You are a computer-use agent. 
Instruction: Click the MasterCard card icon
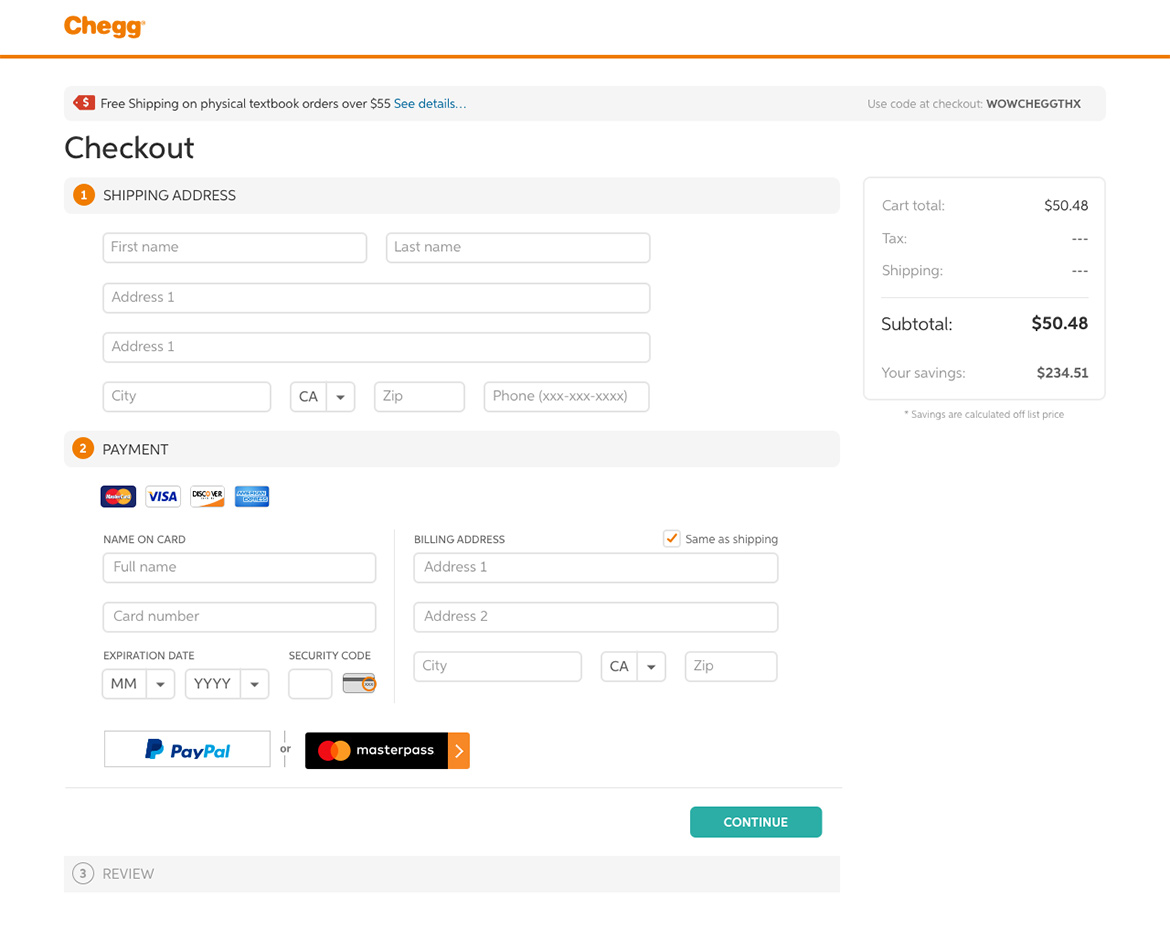pos(119,496)
